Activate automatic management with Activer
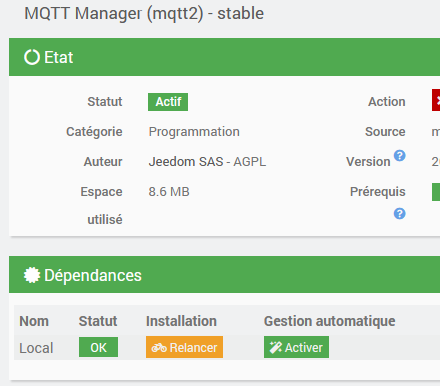This screenshot has height=386, width=440. [296, 347]
